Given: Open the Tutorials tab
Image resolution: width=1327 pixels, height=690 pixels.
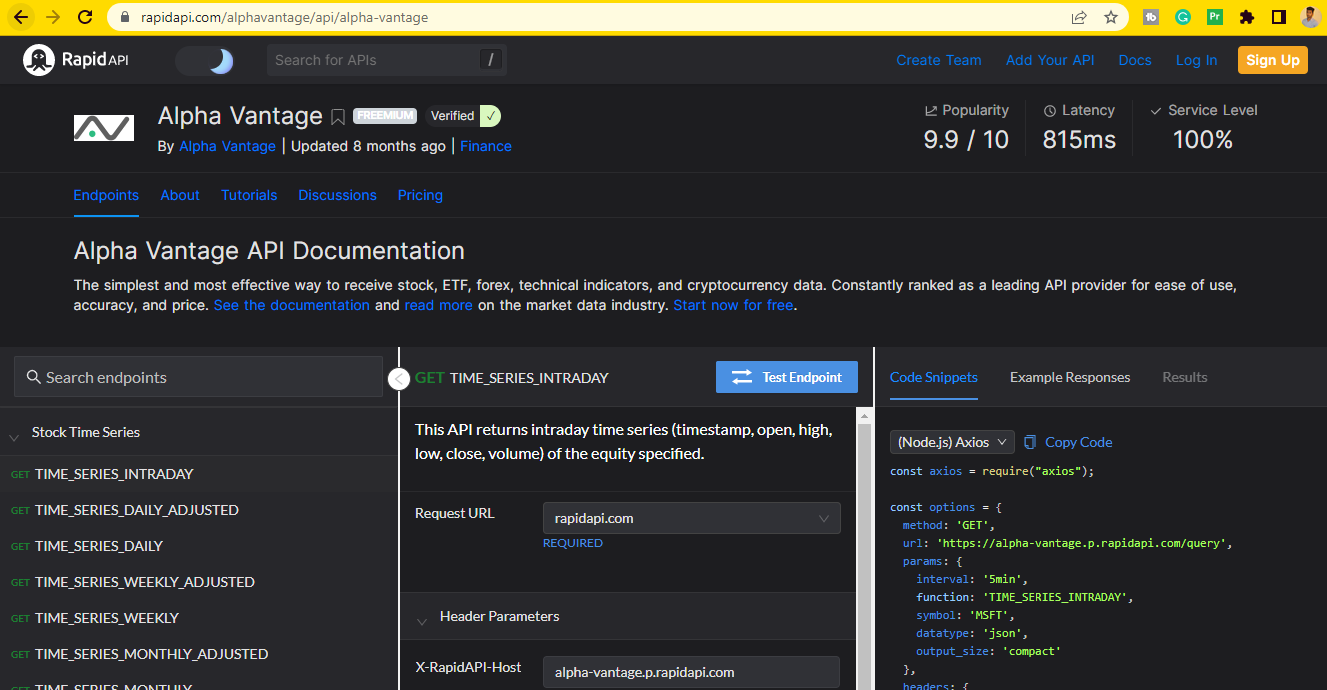Looking at the screenshot, I should click(249, 195).
